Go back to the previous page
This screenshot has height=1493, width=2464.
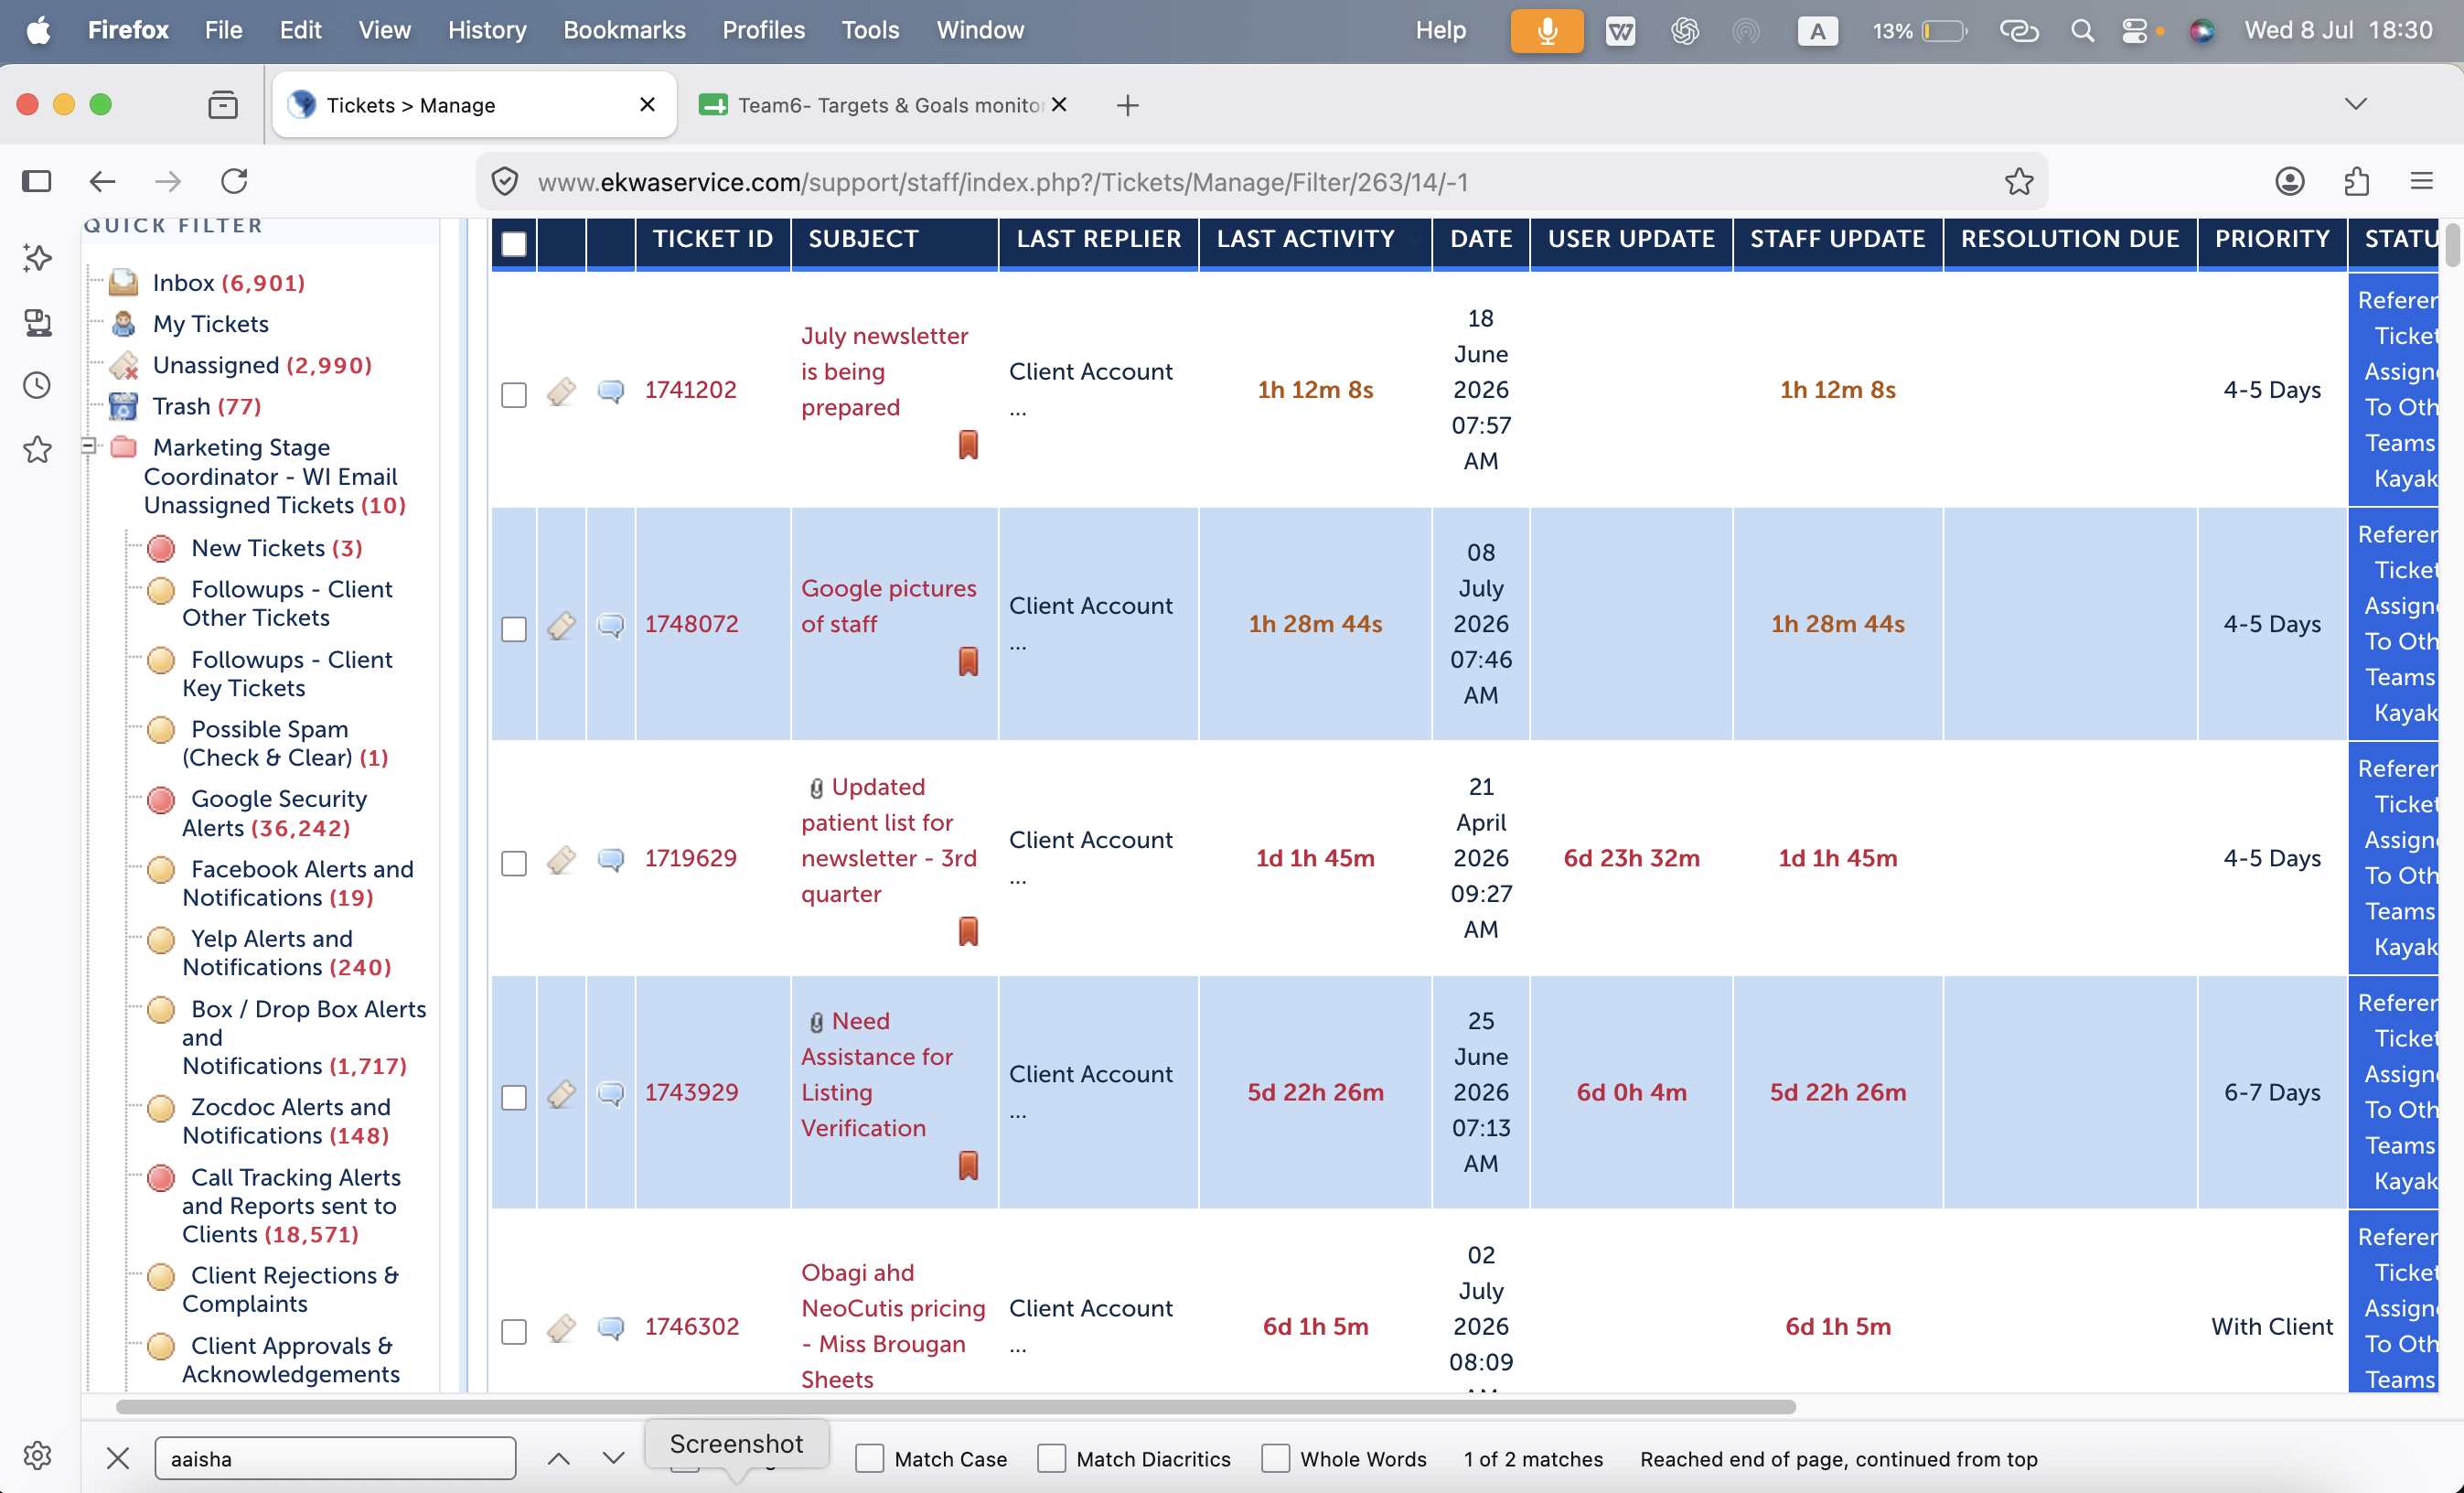tap(102, 181)
